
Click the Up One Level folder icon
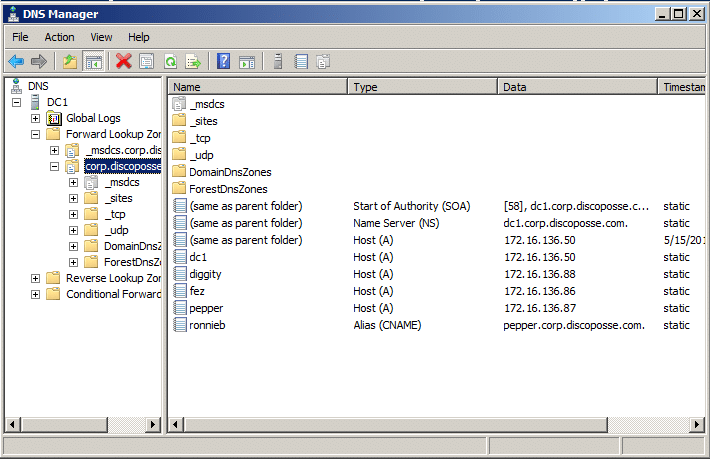pos(70,62)
